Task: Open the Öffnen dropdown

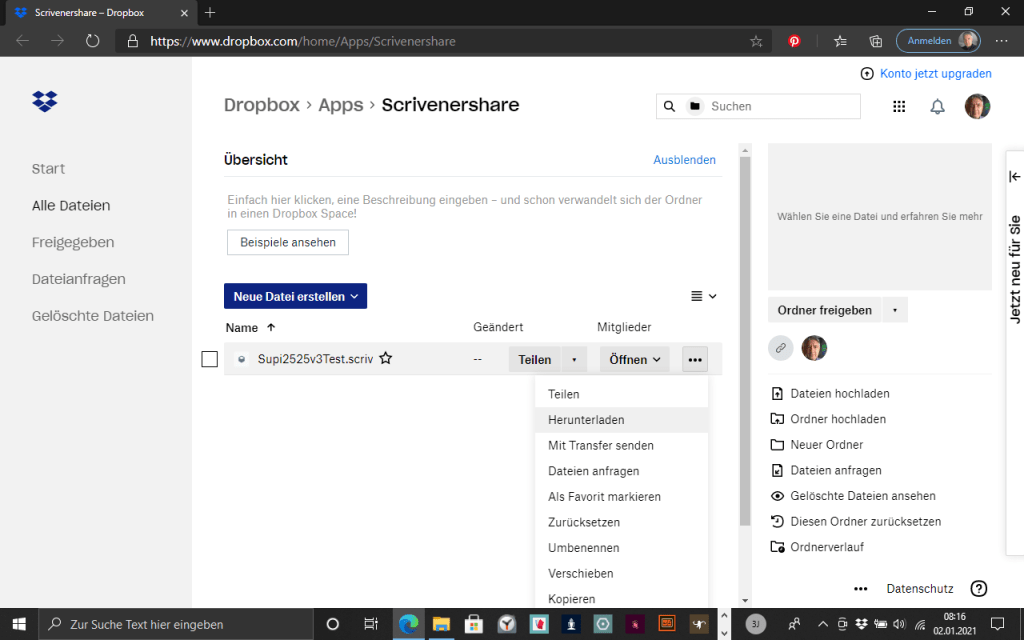Action: click(635, 360)
